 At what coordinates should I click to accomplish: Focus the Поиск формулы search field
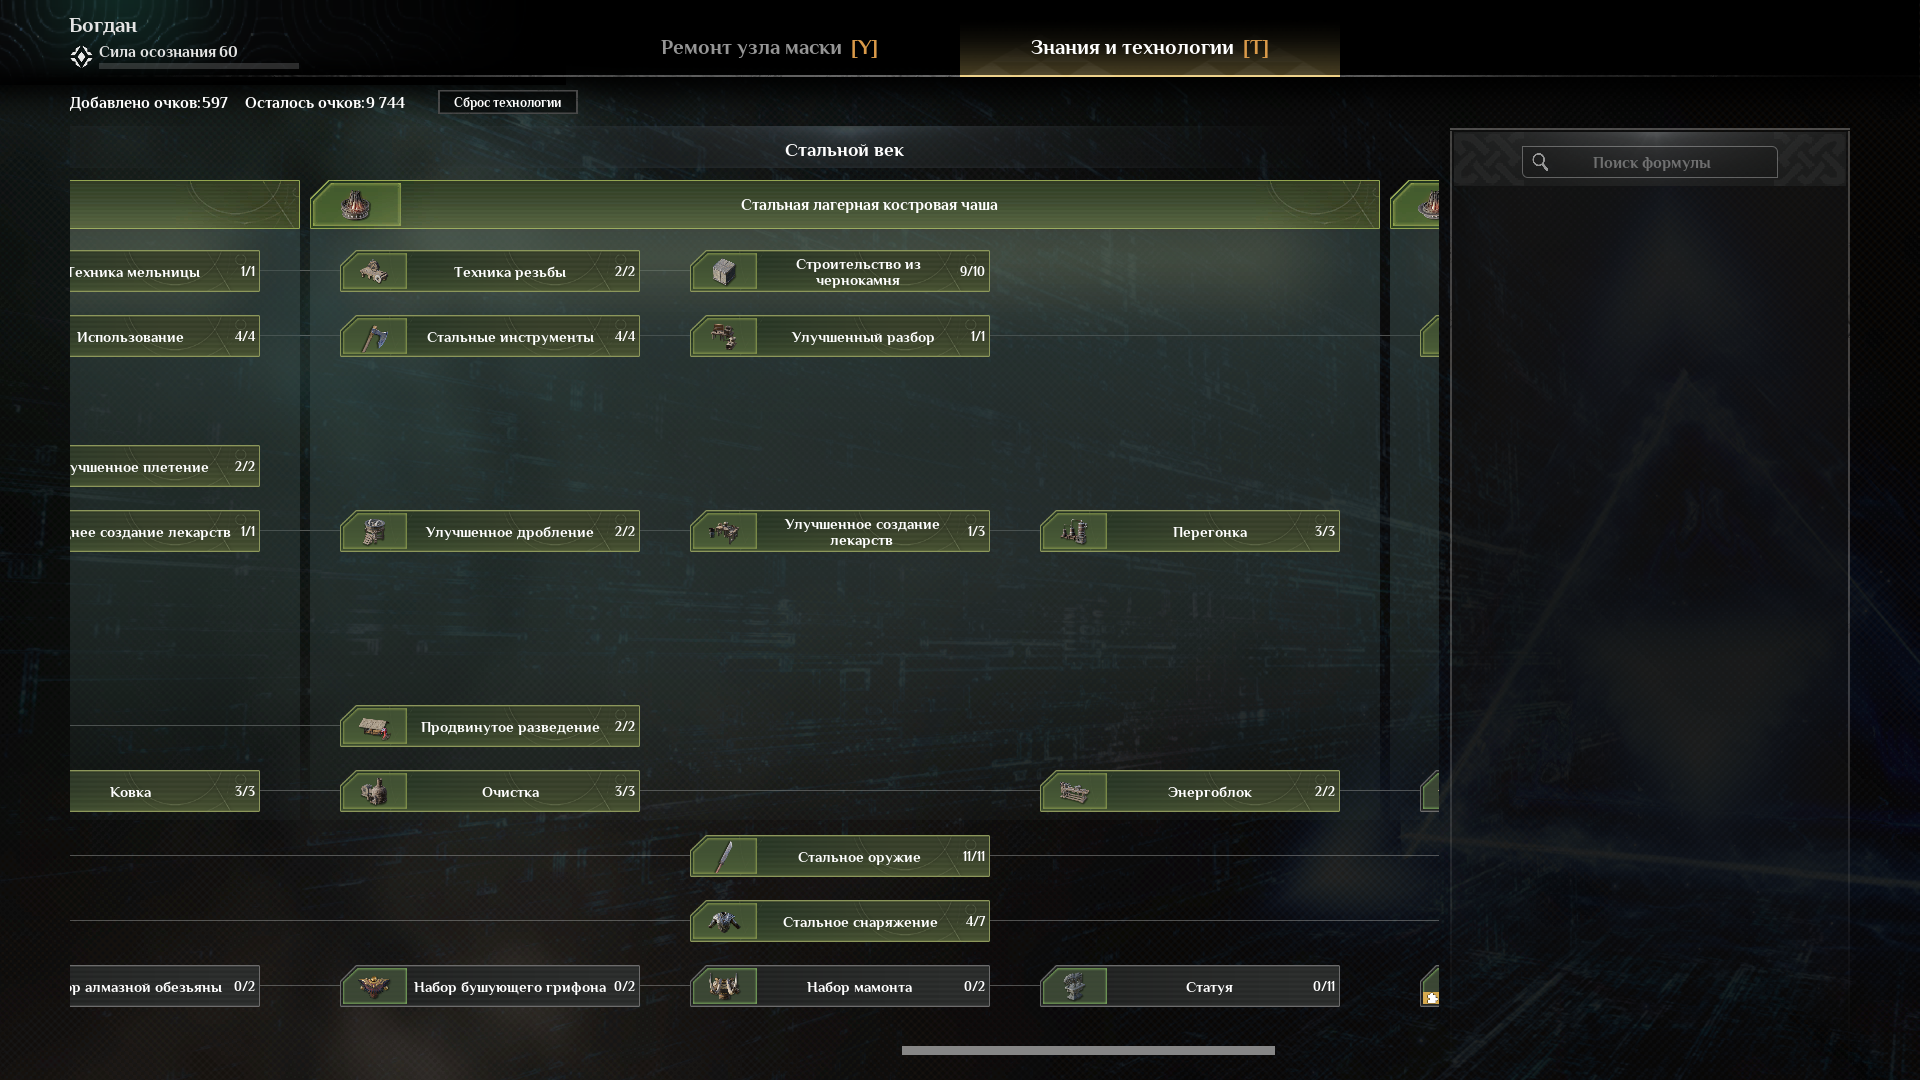point(1650,162)
